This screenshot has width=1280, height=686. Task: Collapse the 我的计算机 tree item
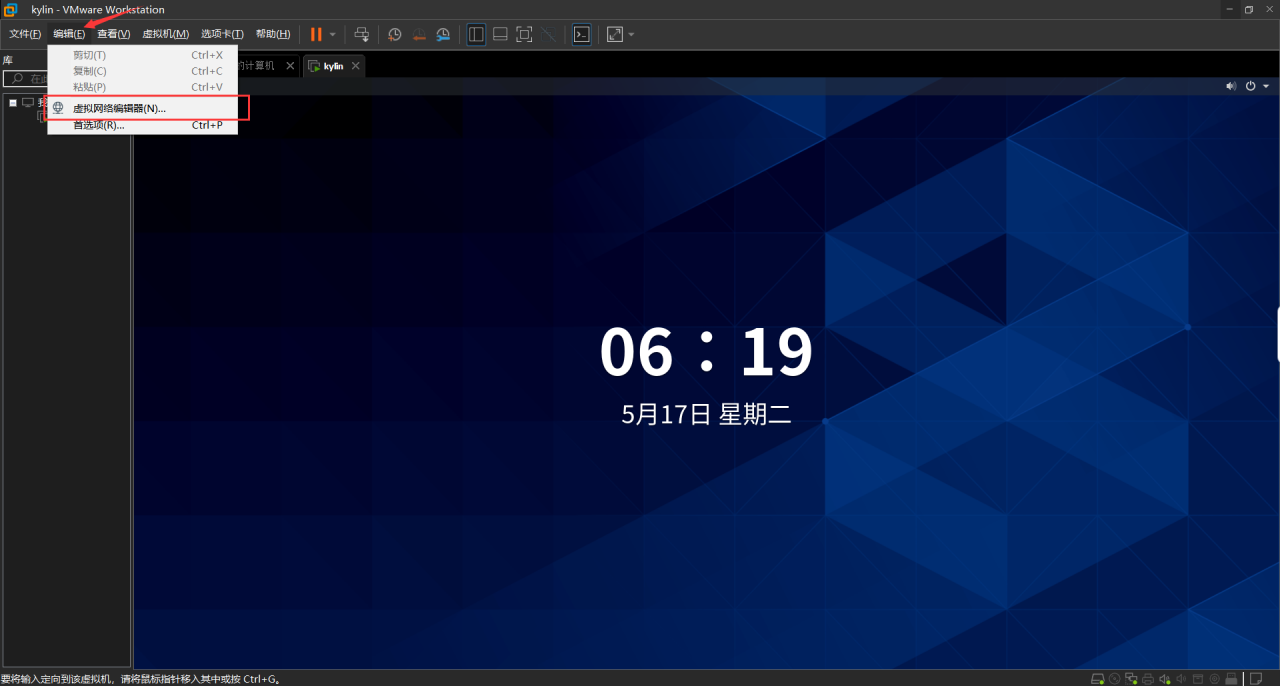click(x=13, y=101)
